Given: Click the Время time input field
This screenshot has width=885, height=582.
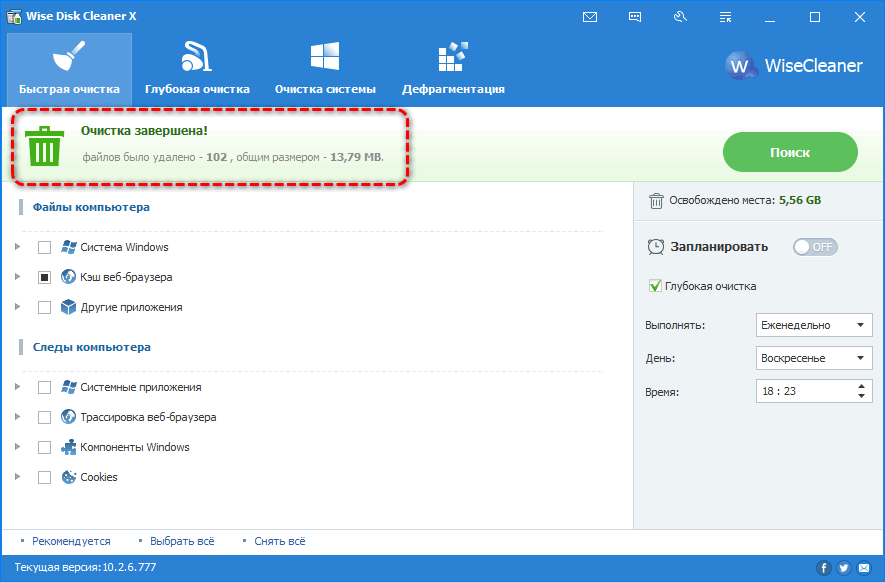Looking at the screenshot, I should [x=800, y=391].
